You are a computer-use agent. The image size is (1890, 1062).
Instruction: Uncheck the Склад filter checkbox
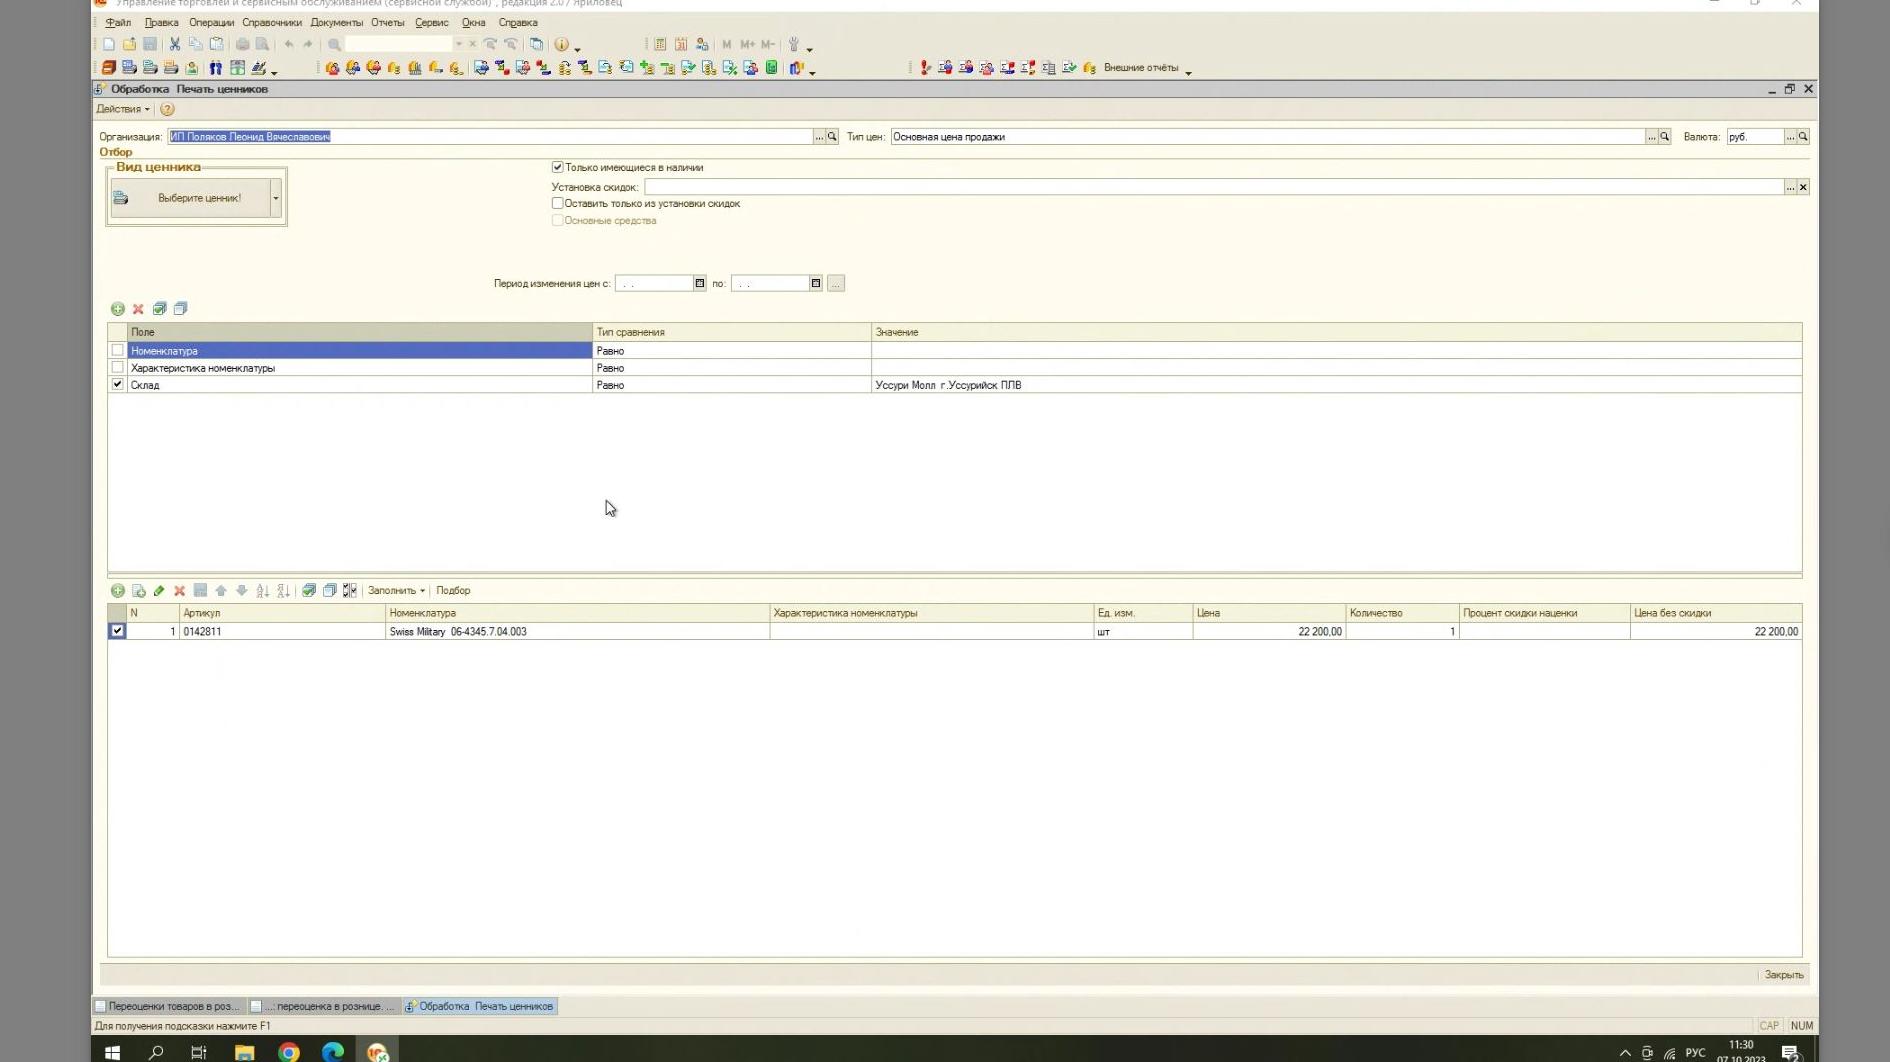point(118,385)
